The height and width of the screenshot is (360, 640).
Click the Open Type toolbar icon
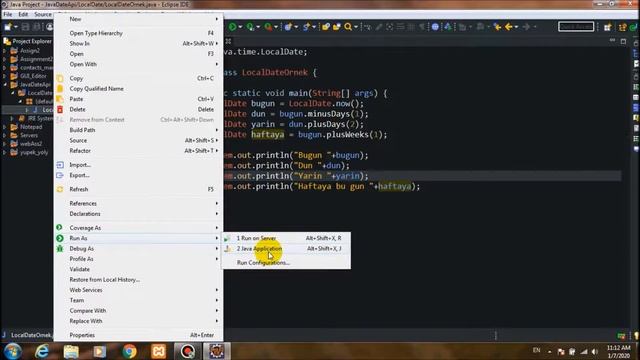pyautogui.click(x=326, y=27)
